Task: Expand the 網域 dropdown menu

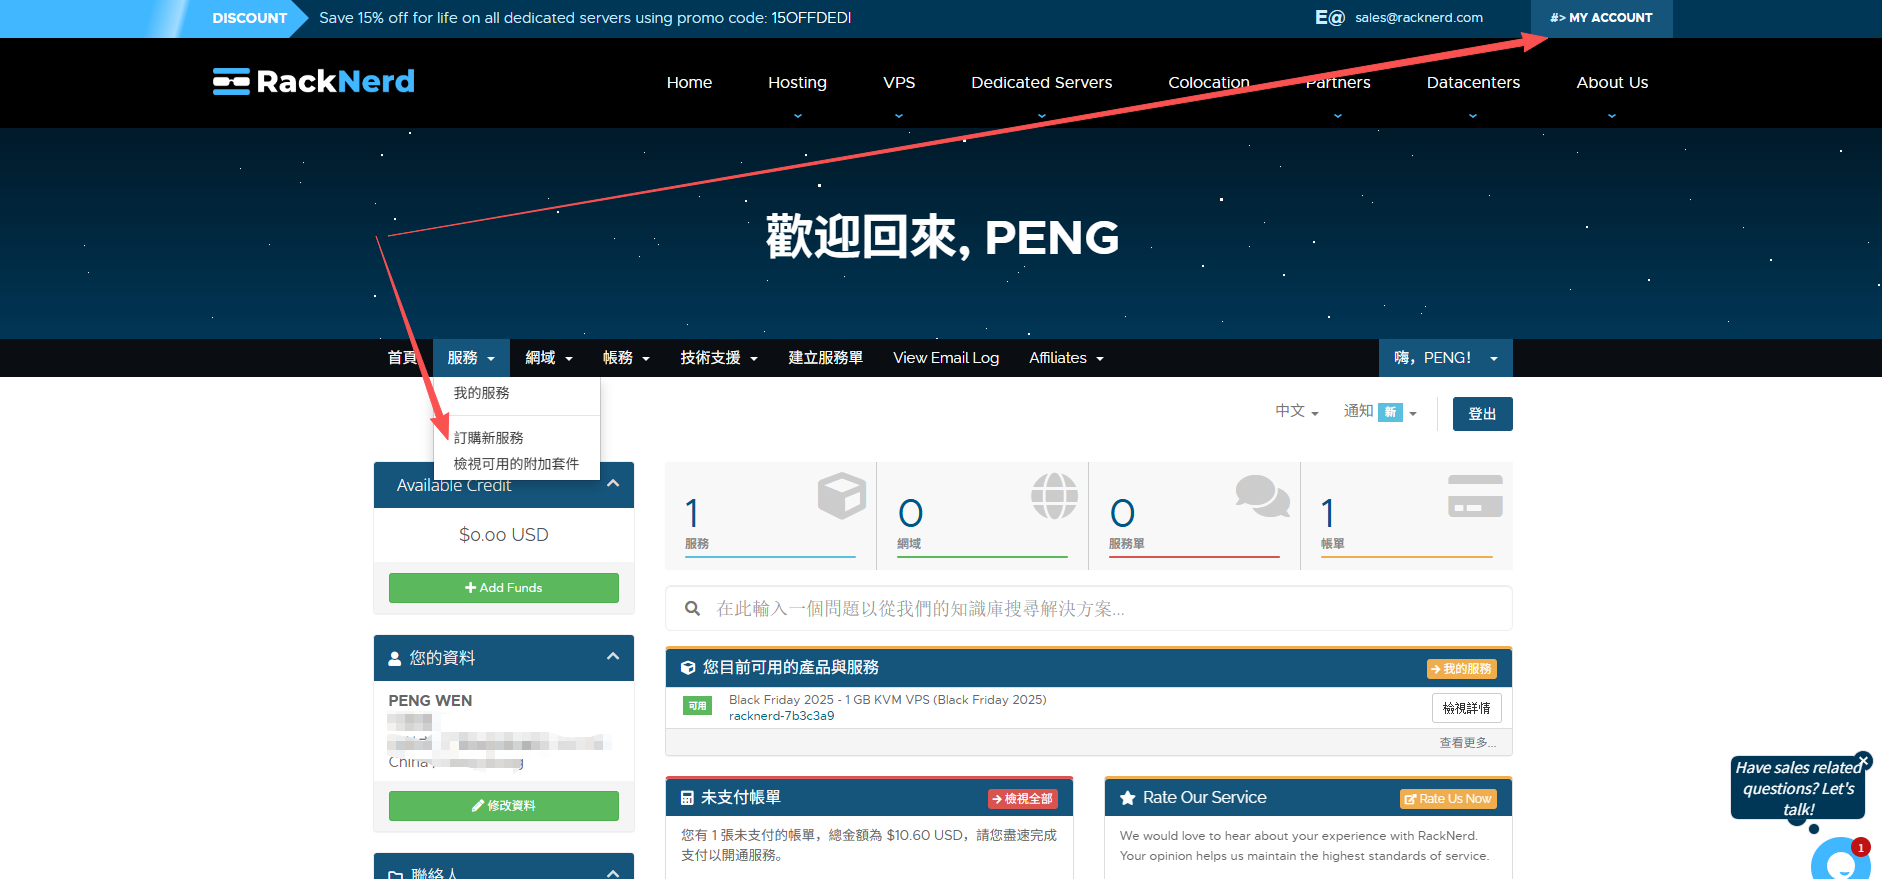Action: 549,358
